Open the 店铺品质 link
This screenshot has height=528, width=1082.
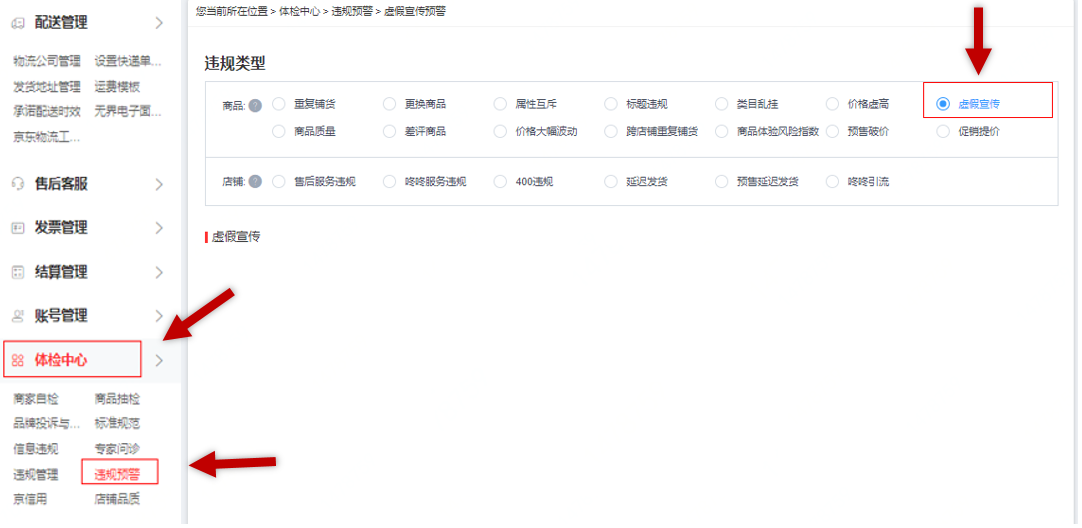117,499
